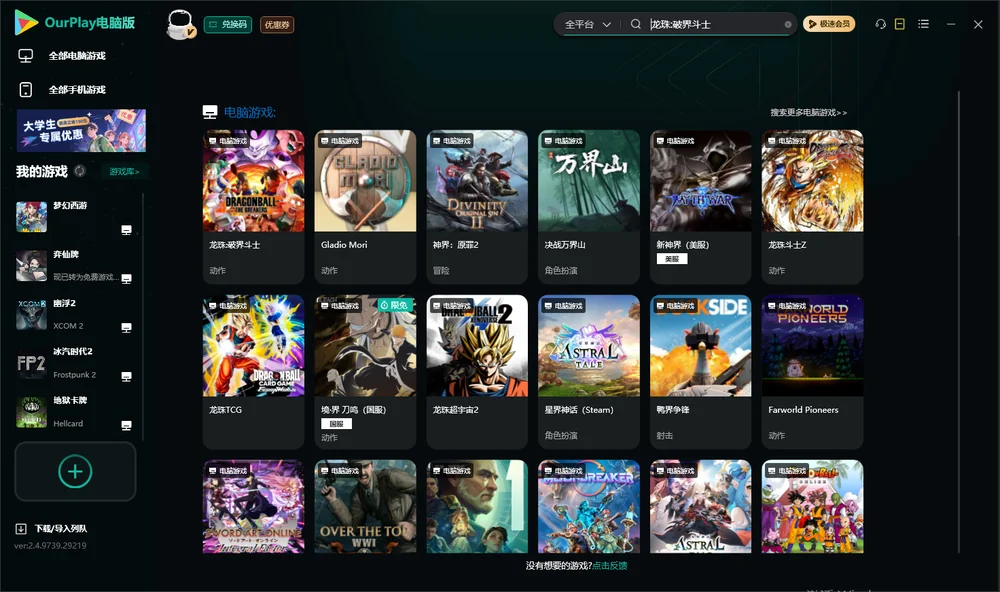Open the Gladio Mori game card
The width and height of the screenshot is (1000, 592).
click(365, 207)
